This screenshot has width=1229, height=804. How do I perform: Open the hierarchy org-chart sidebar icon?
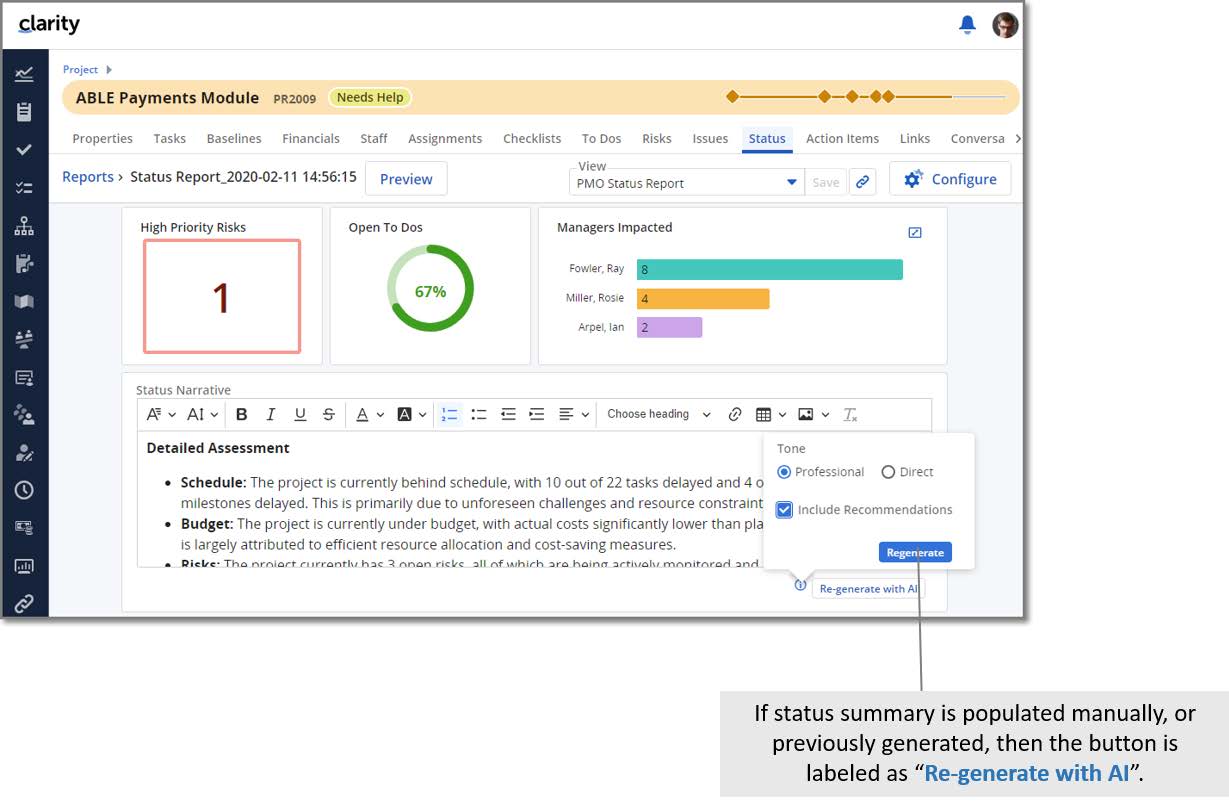tap(24, 226)
